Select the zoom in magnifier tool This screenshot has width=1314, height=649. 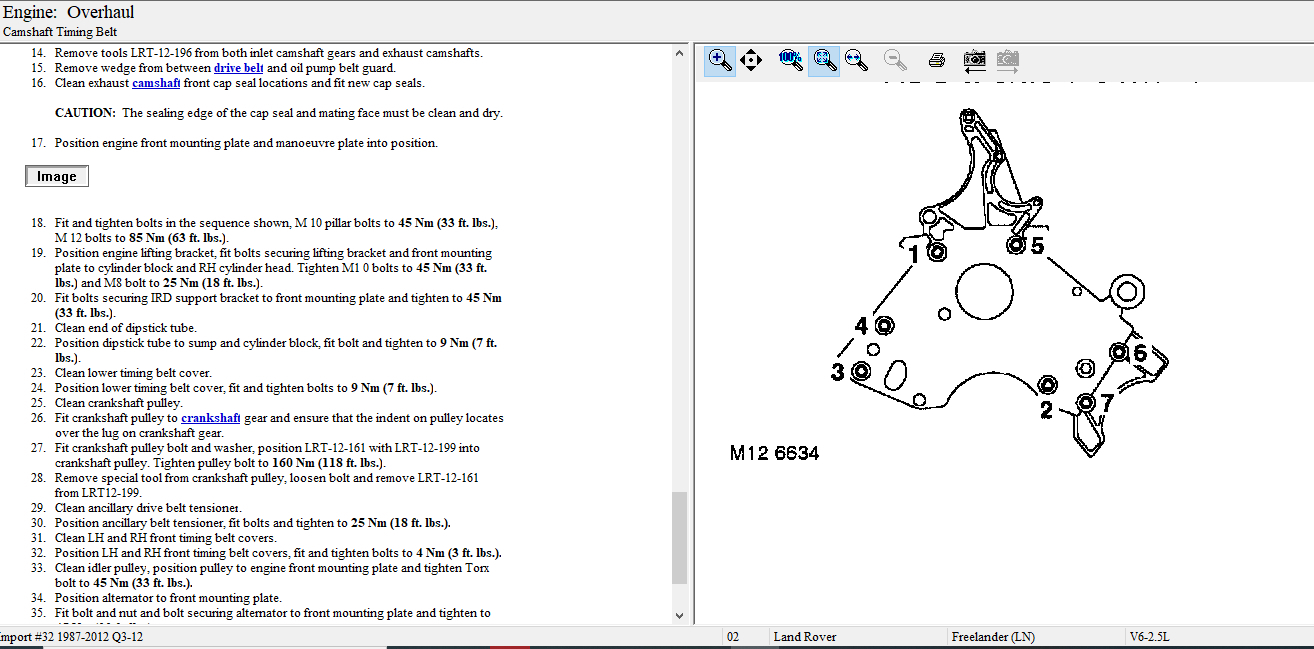pos(719,60)
